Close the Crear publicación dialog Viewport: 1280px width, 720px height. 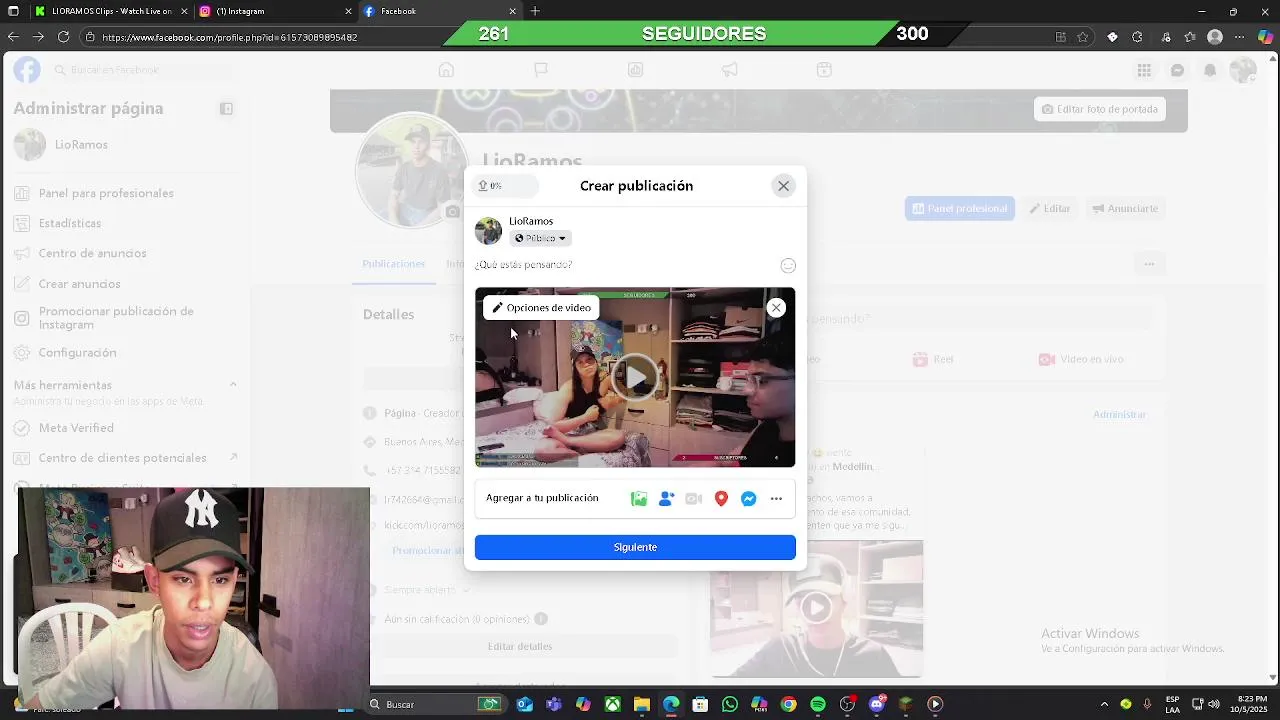783,186
